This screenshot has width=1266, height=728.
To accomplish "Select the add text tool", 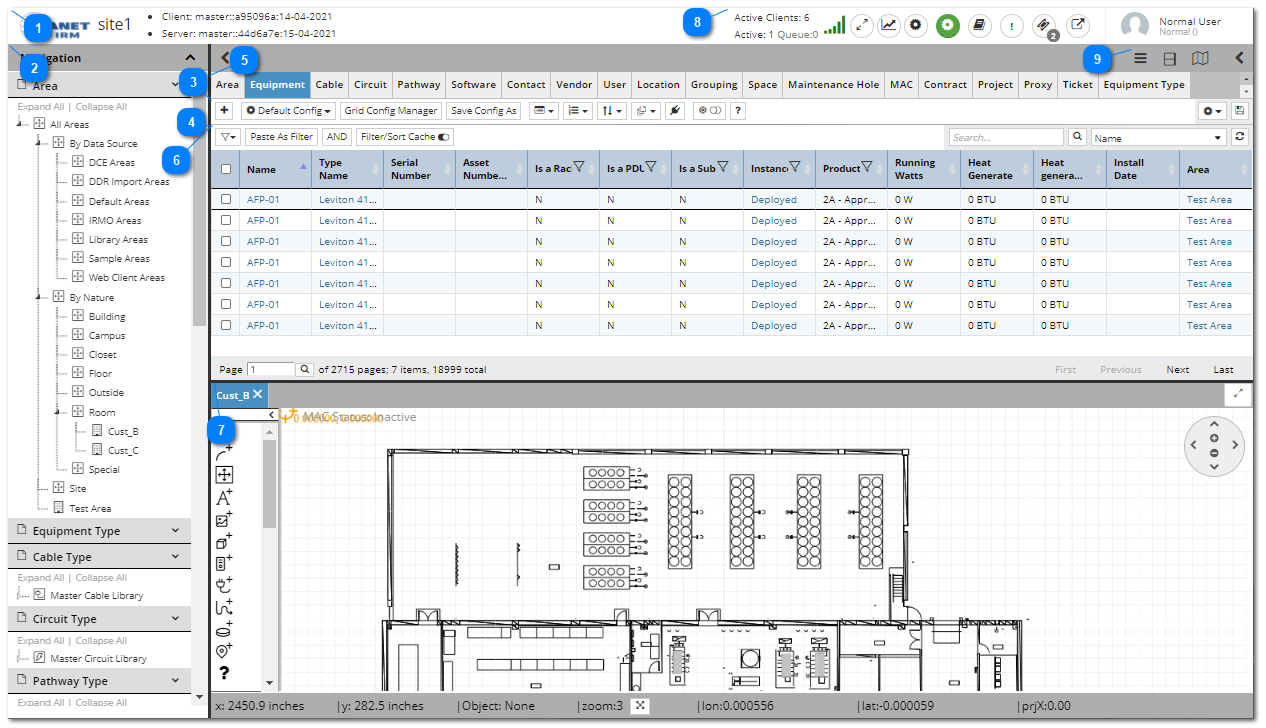I will point(224,497).
